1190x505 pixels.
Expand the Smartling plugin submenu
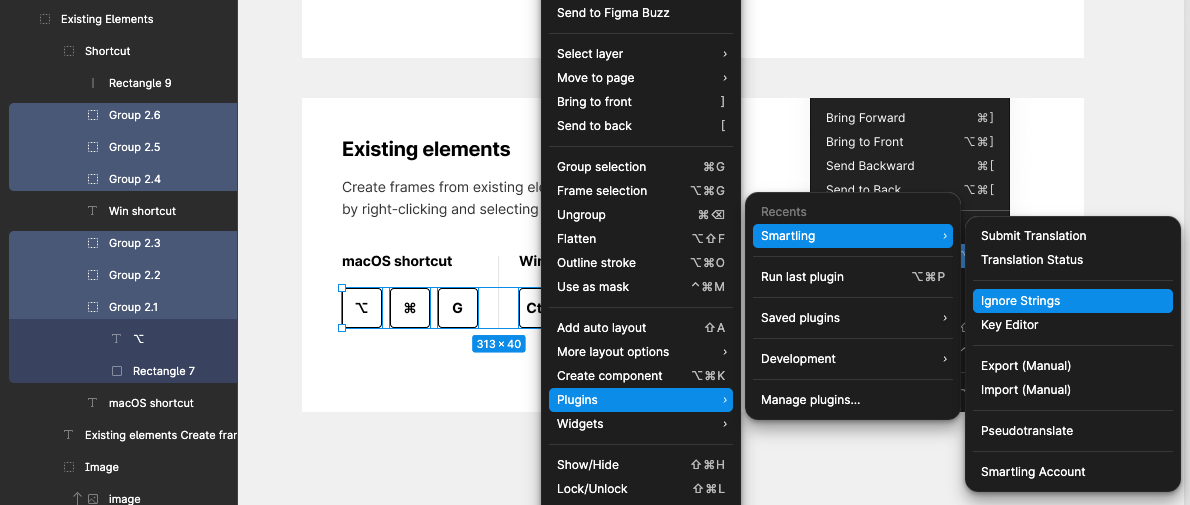coord(853,236)
